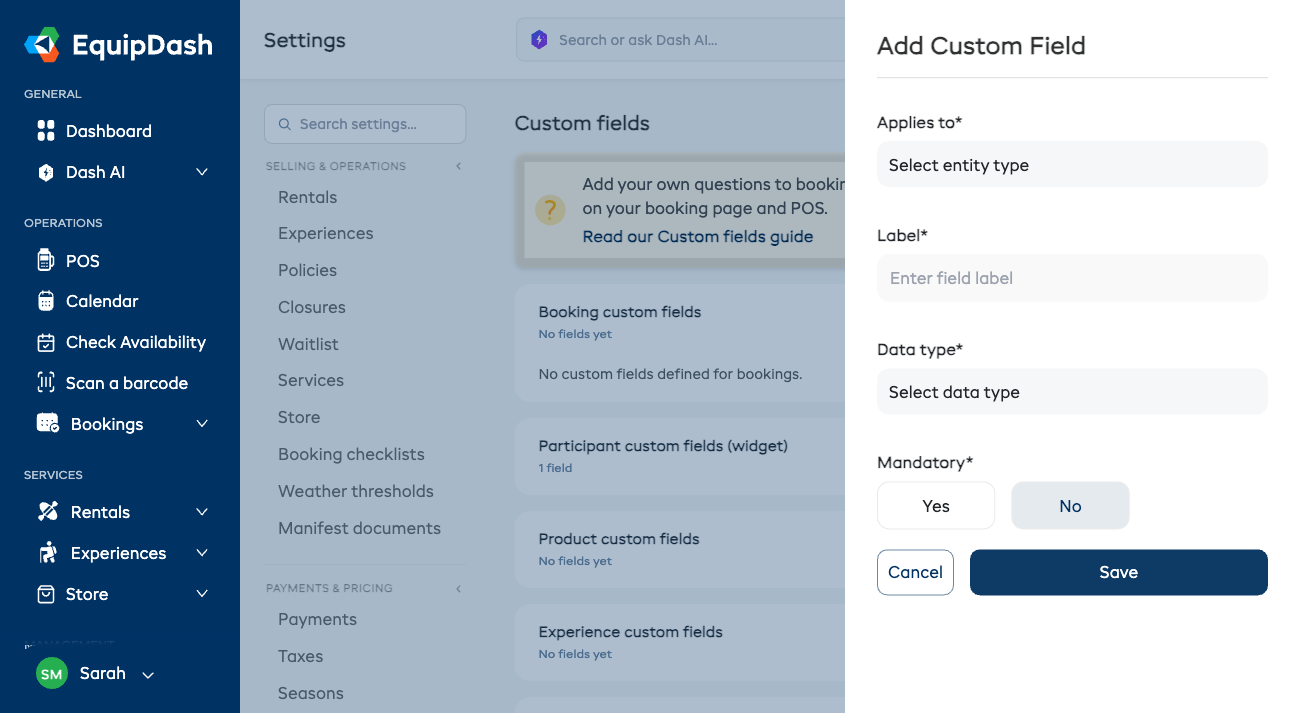Expand the Bookings submenu chevron

202,424
